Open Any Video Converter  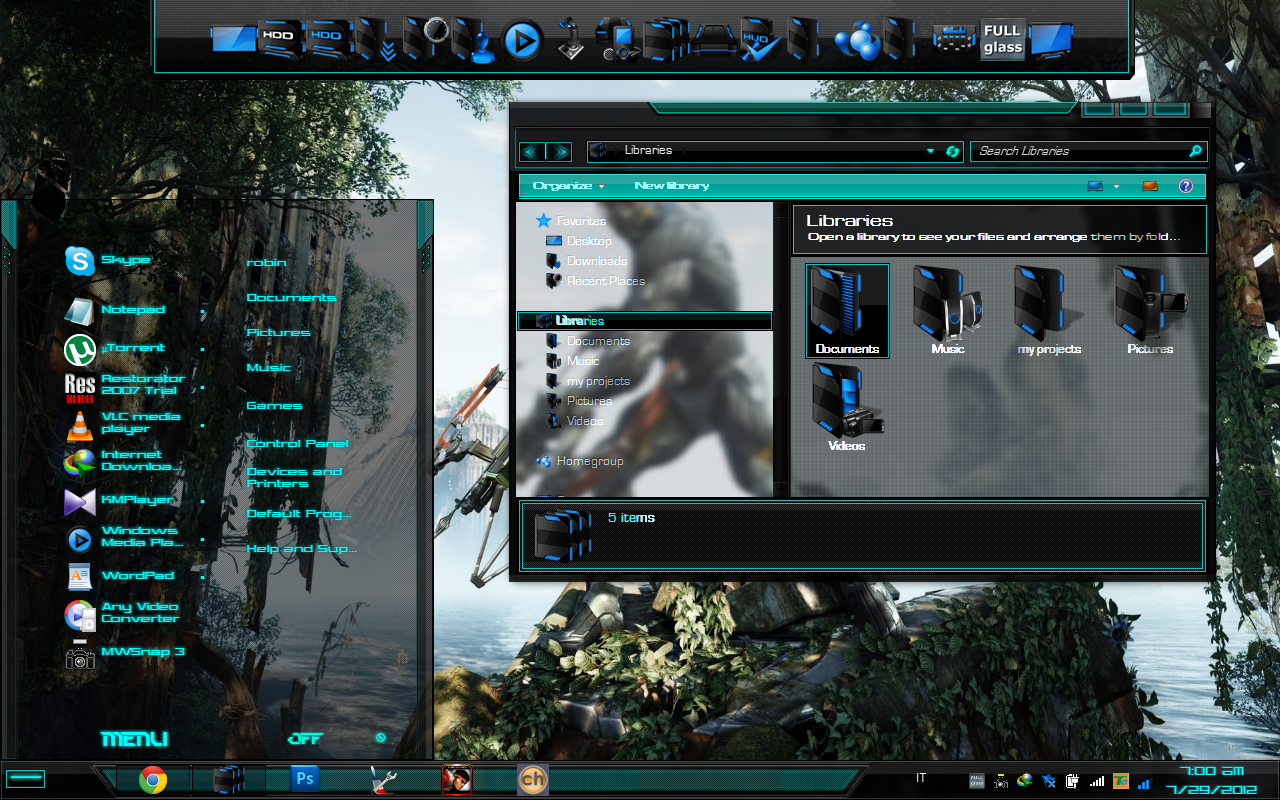pos(121,613)
